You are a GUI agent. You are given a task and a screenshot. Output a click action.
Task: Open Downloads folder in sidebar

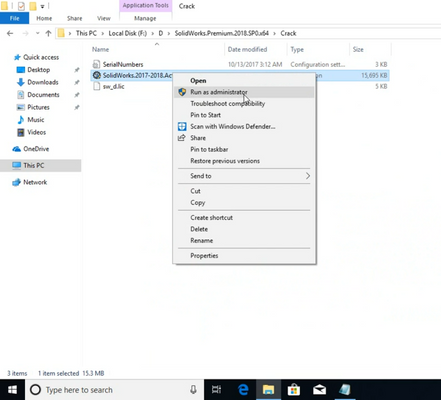coord(43,82)
